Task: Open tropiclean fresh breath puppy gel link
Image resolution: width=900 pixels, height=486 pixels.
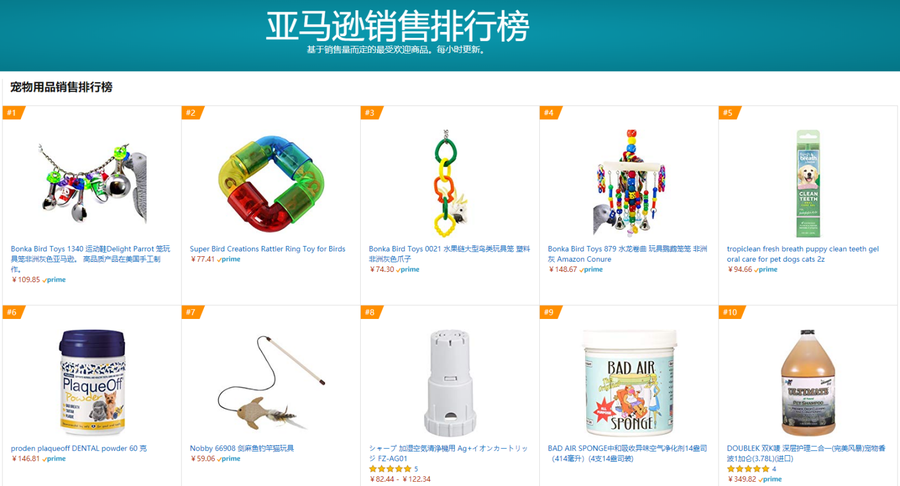Action: click(x=802, y=254)
